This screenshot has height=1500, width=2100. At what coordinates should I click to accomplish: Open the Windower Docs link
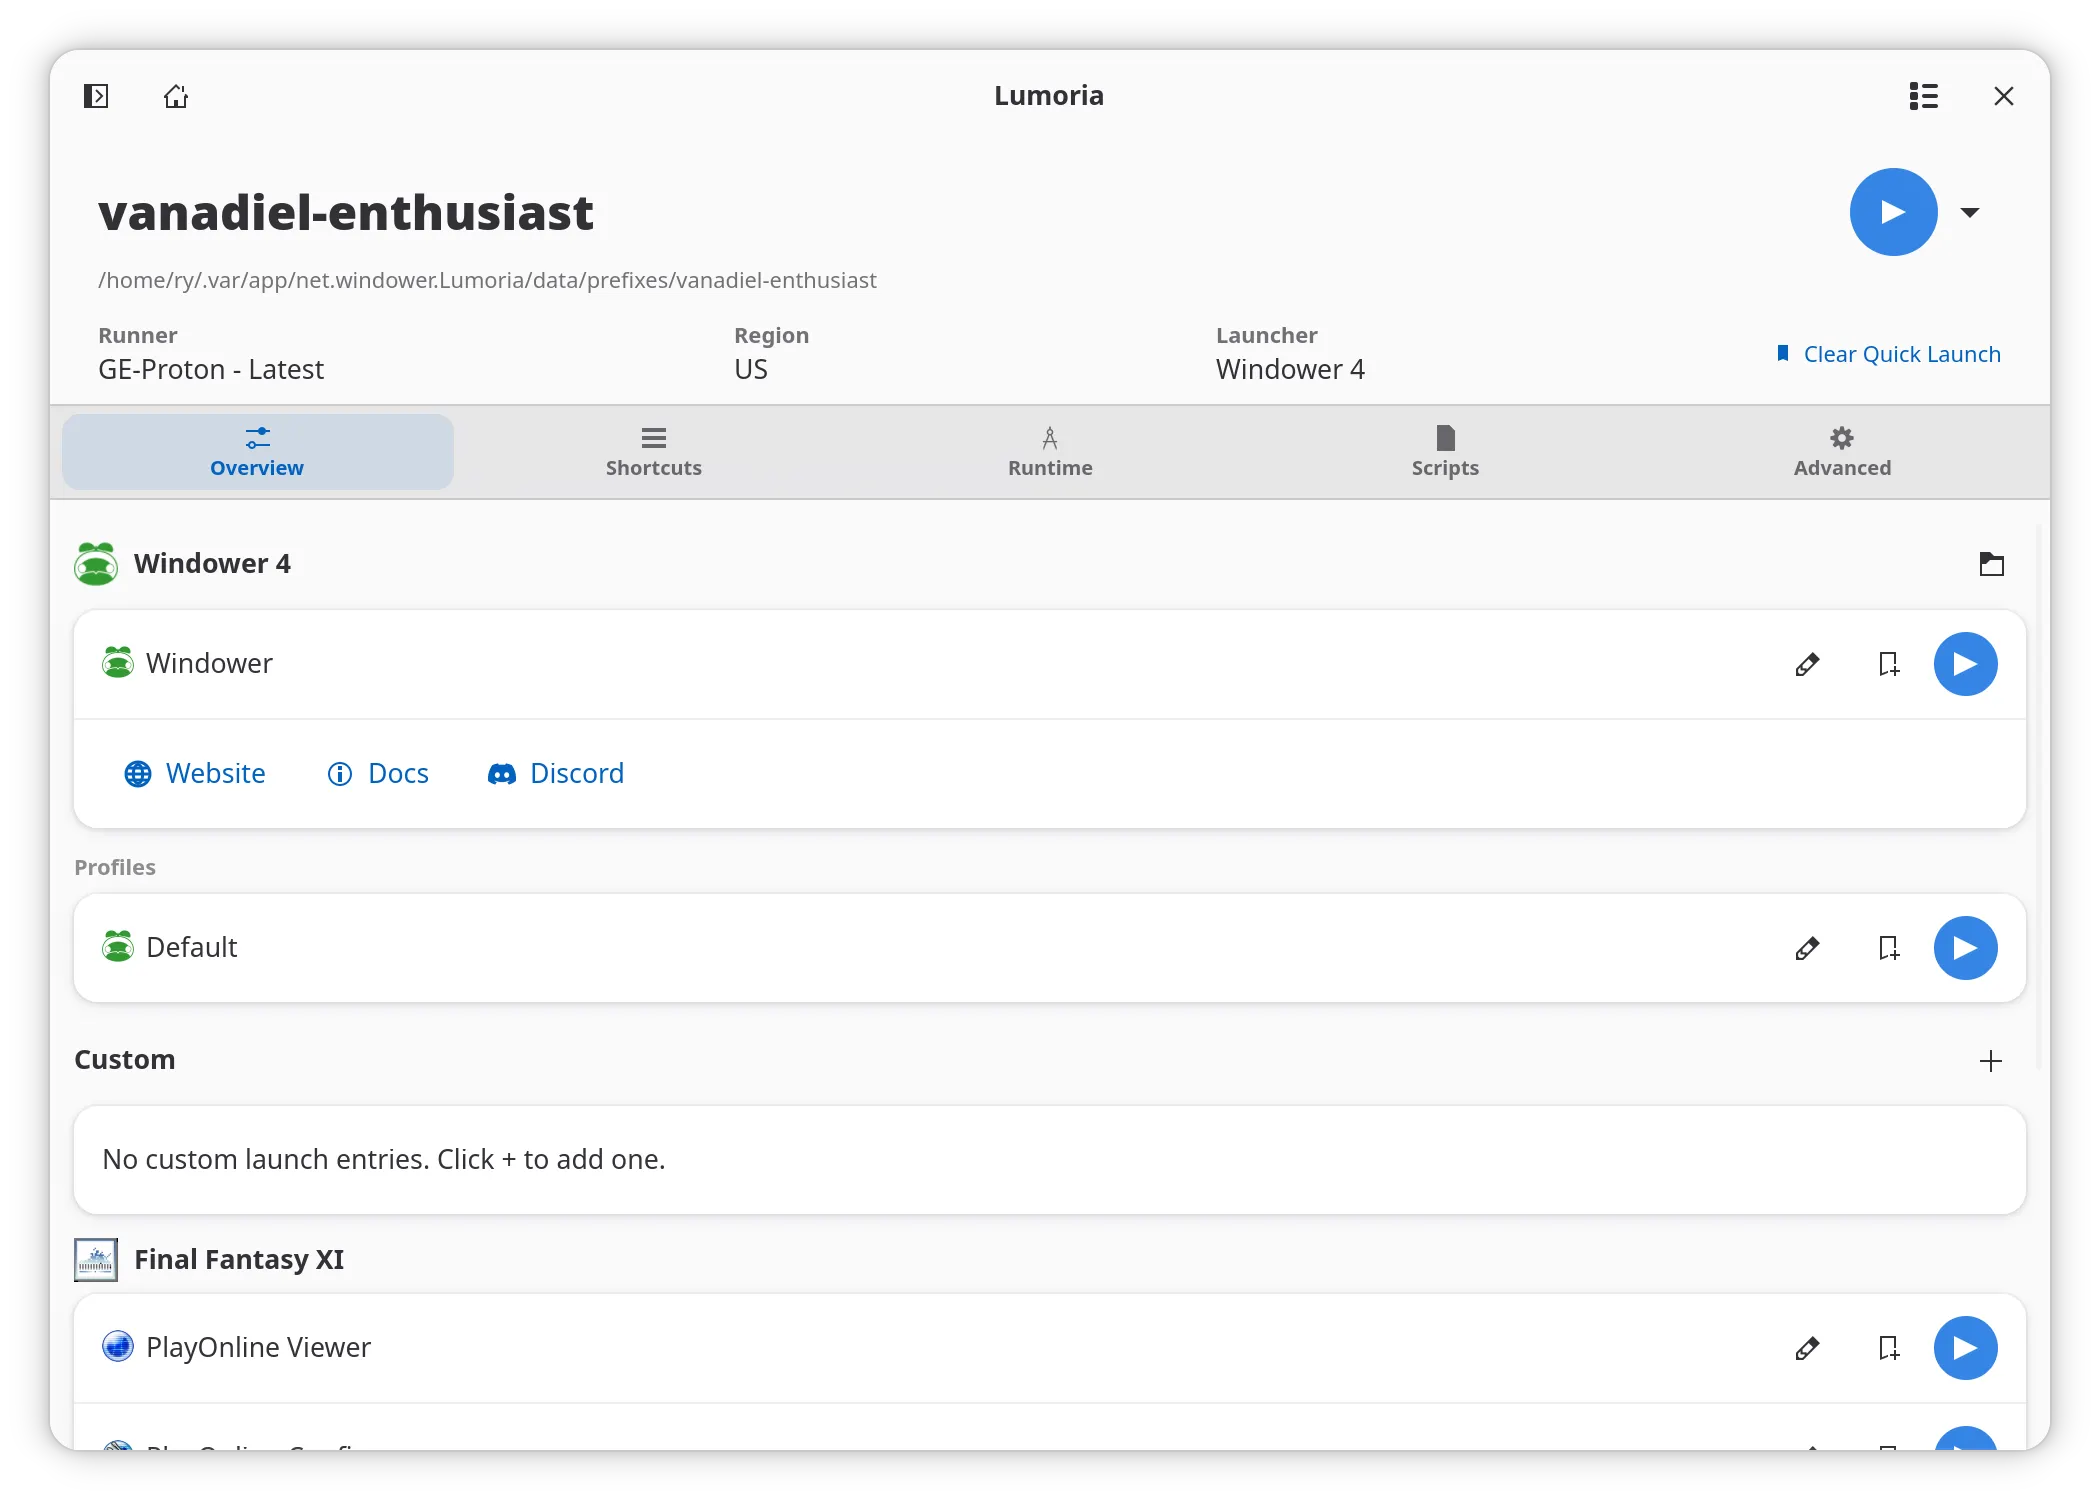click(378, 774)
